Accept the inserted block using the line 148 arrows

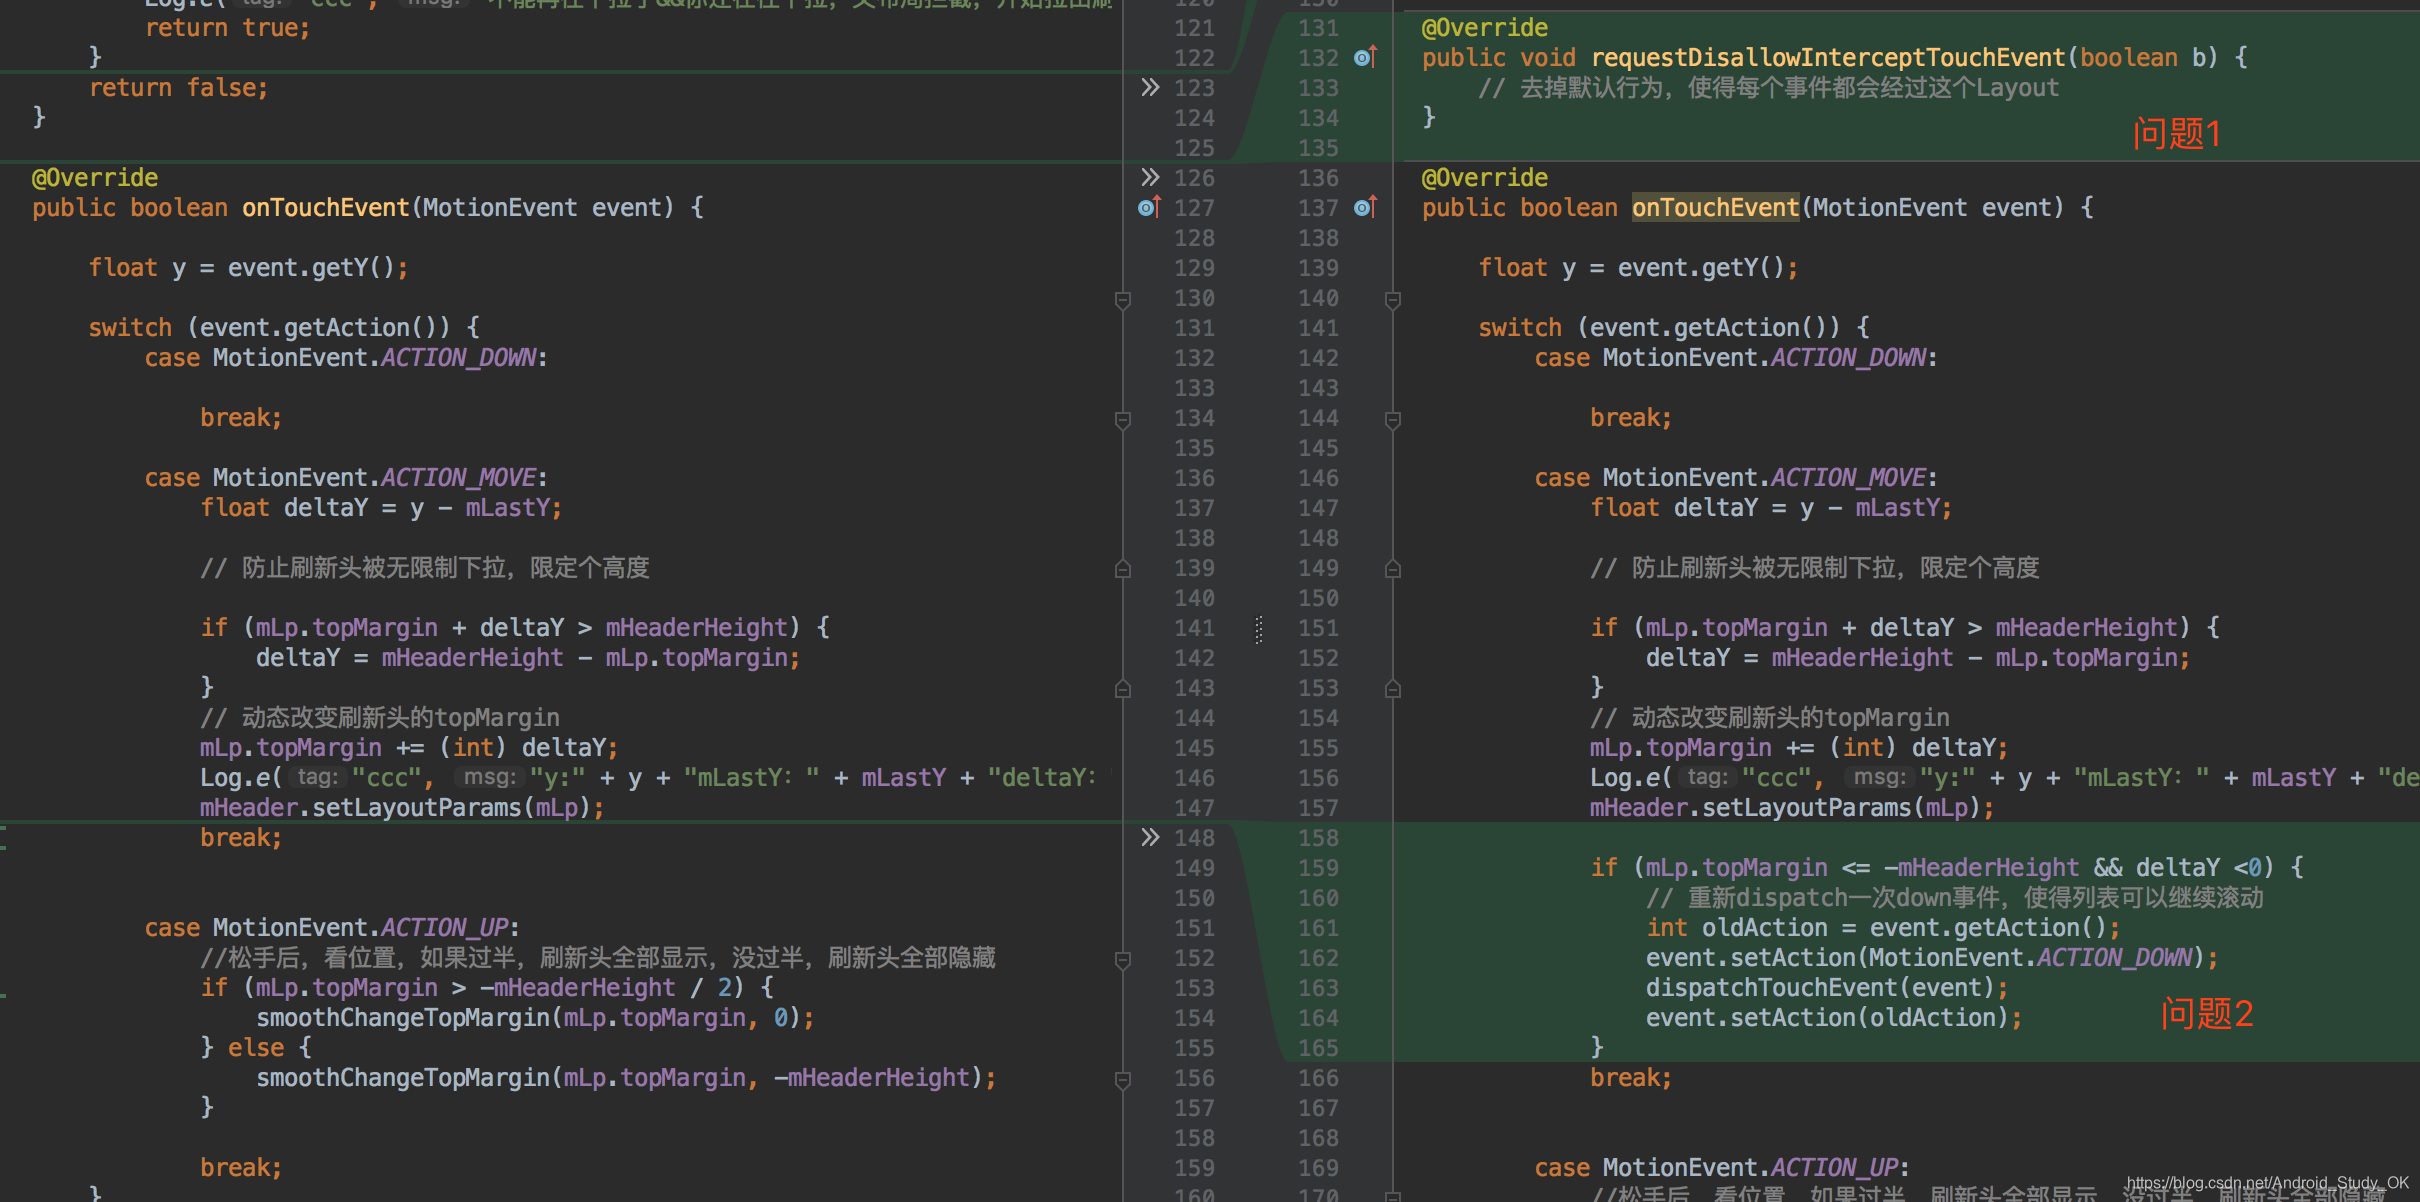point(1150,837)
